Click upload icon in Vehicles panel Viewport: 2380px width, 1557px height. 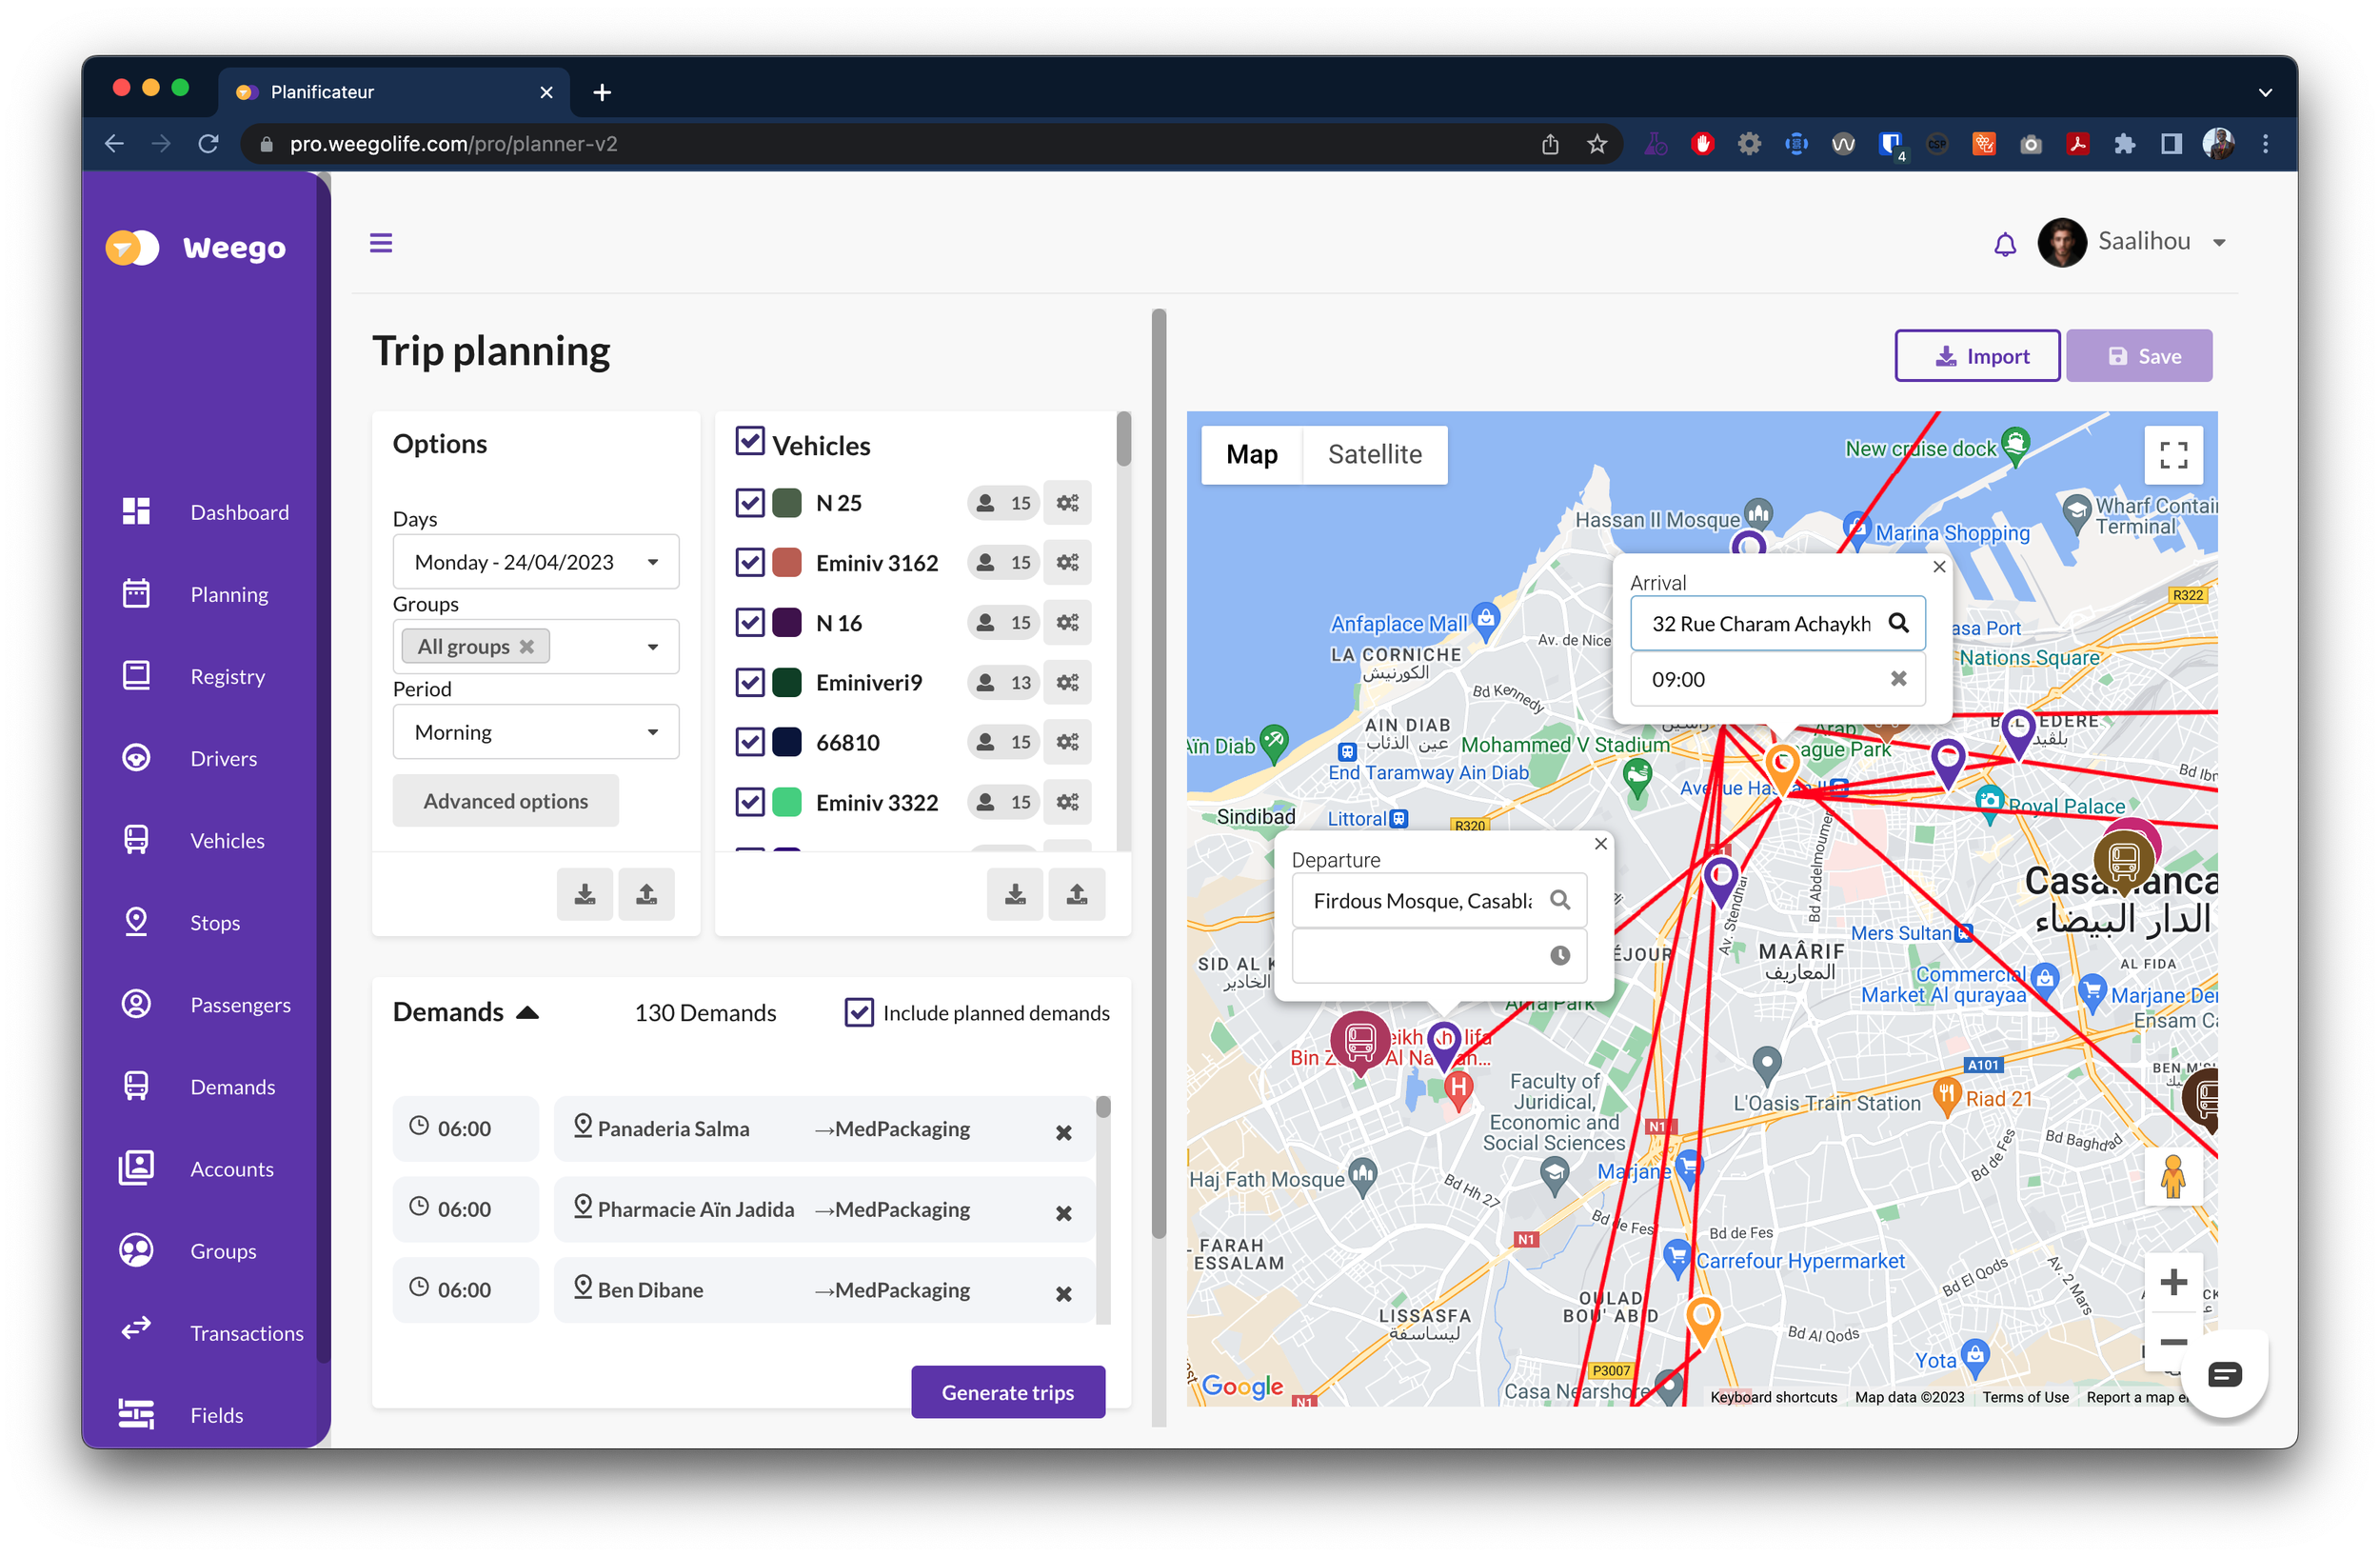[1076, 894]
